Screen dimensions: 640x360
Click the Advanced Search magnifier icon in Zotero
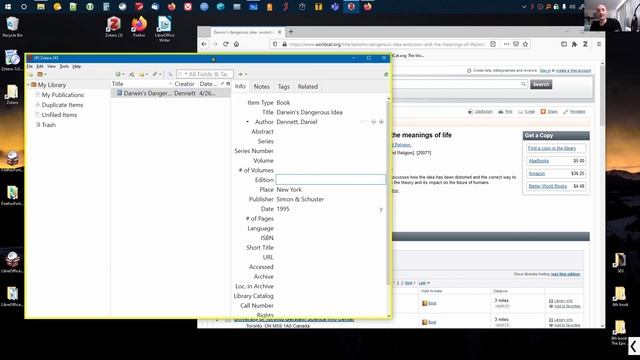pyautogui.click(x=170, y=74)
